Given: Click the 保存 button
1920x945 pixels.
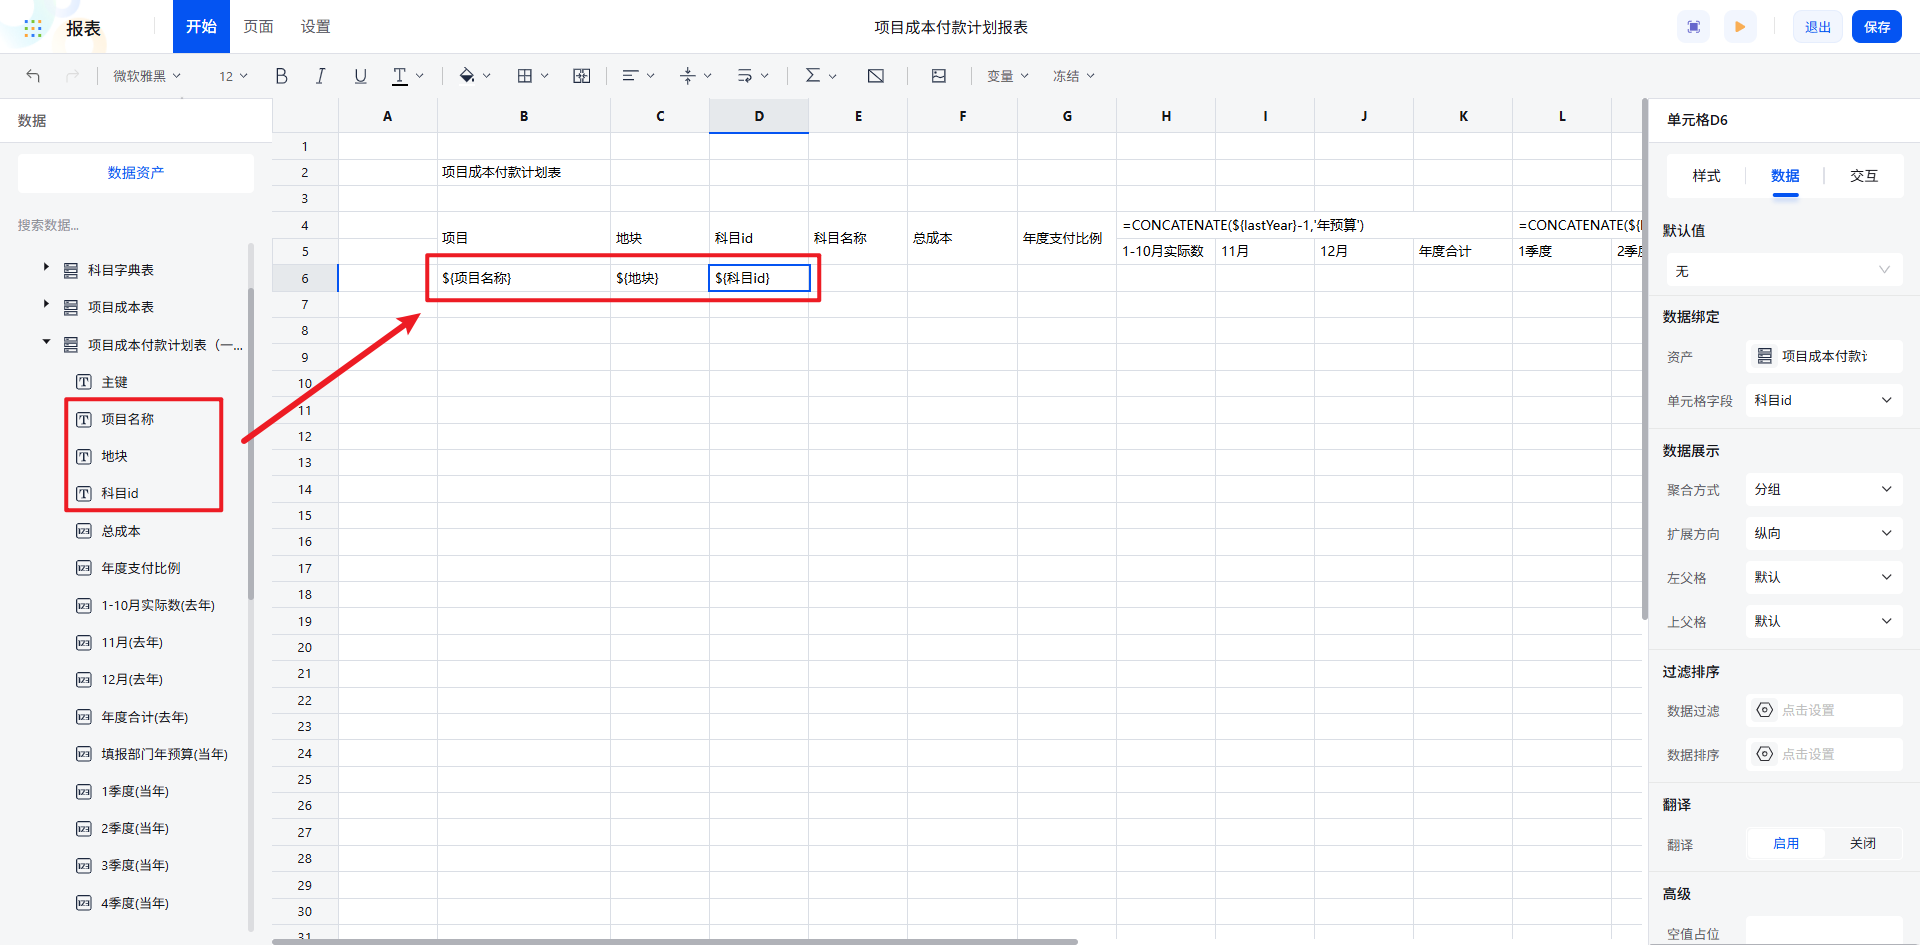Looking at the screenshot, I should click(1876, 27).
